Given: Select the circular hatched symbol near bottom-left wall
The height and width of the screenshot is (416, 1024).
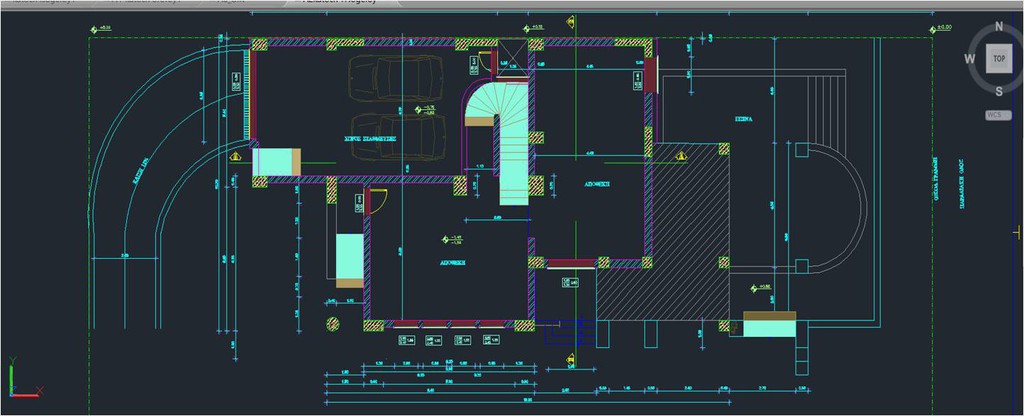Looking at the screenshot, I should tap(332, 323).
